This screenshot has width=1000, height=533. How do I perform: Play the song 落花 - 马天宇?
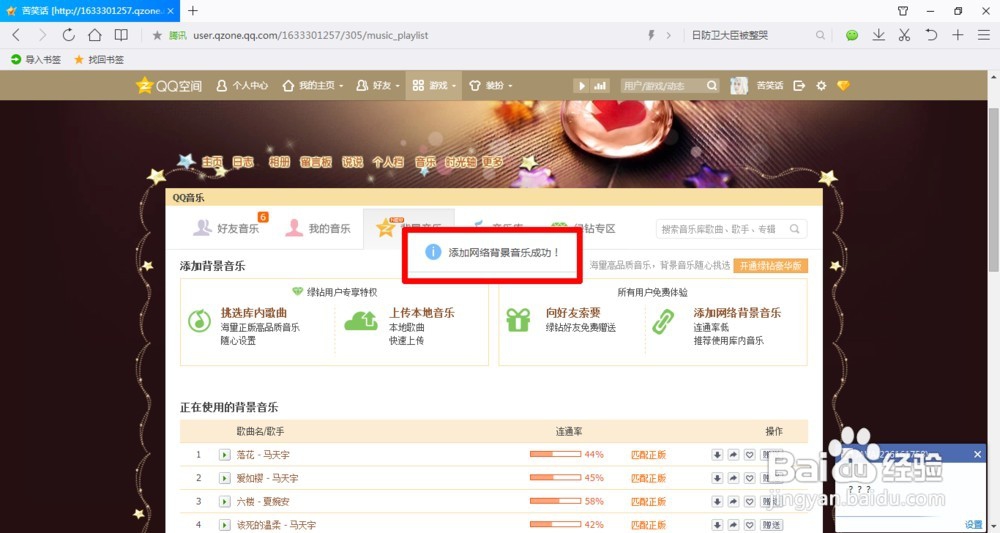point(224,455)
